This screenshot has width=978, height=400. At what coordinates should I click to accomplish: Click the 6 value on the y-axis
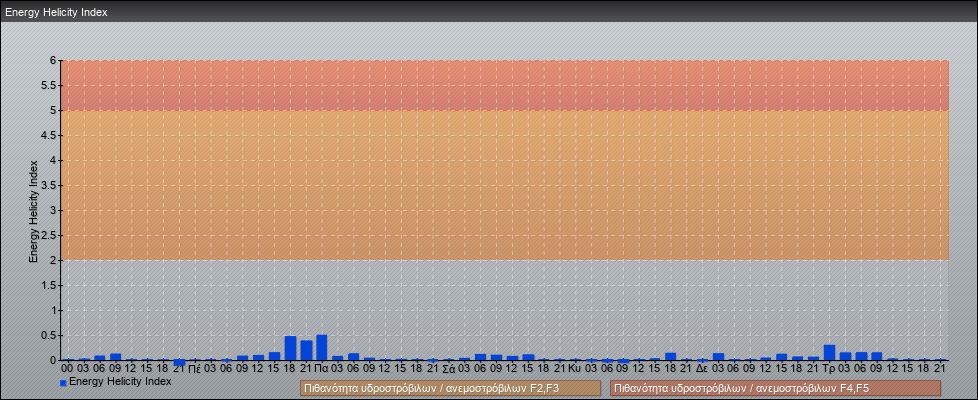[53, 61]
